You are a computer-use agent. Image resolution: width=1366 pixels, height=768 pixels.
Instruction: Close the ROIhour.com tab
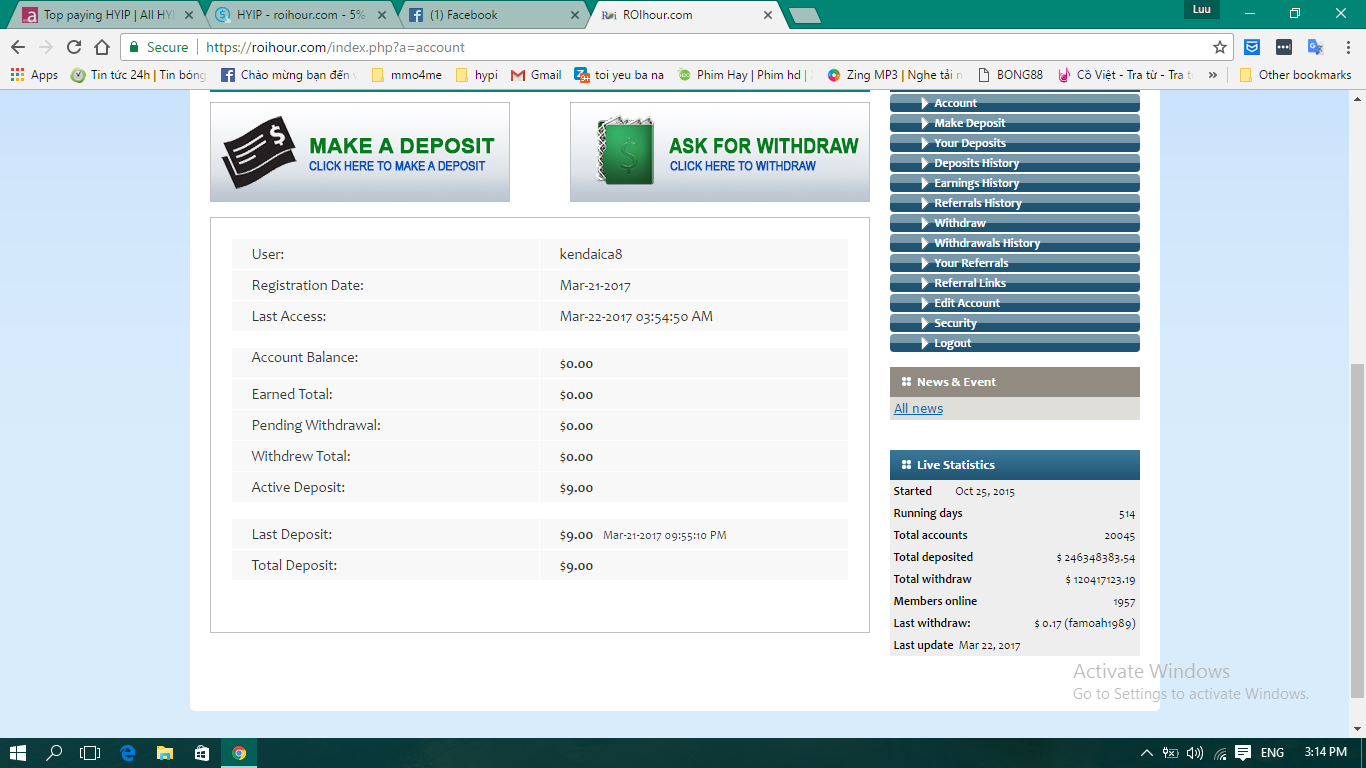768,15
